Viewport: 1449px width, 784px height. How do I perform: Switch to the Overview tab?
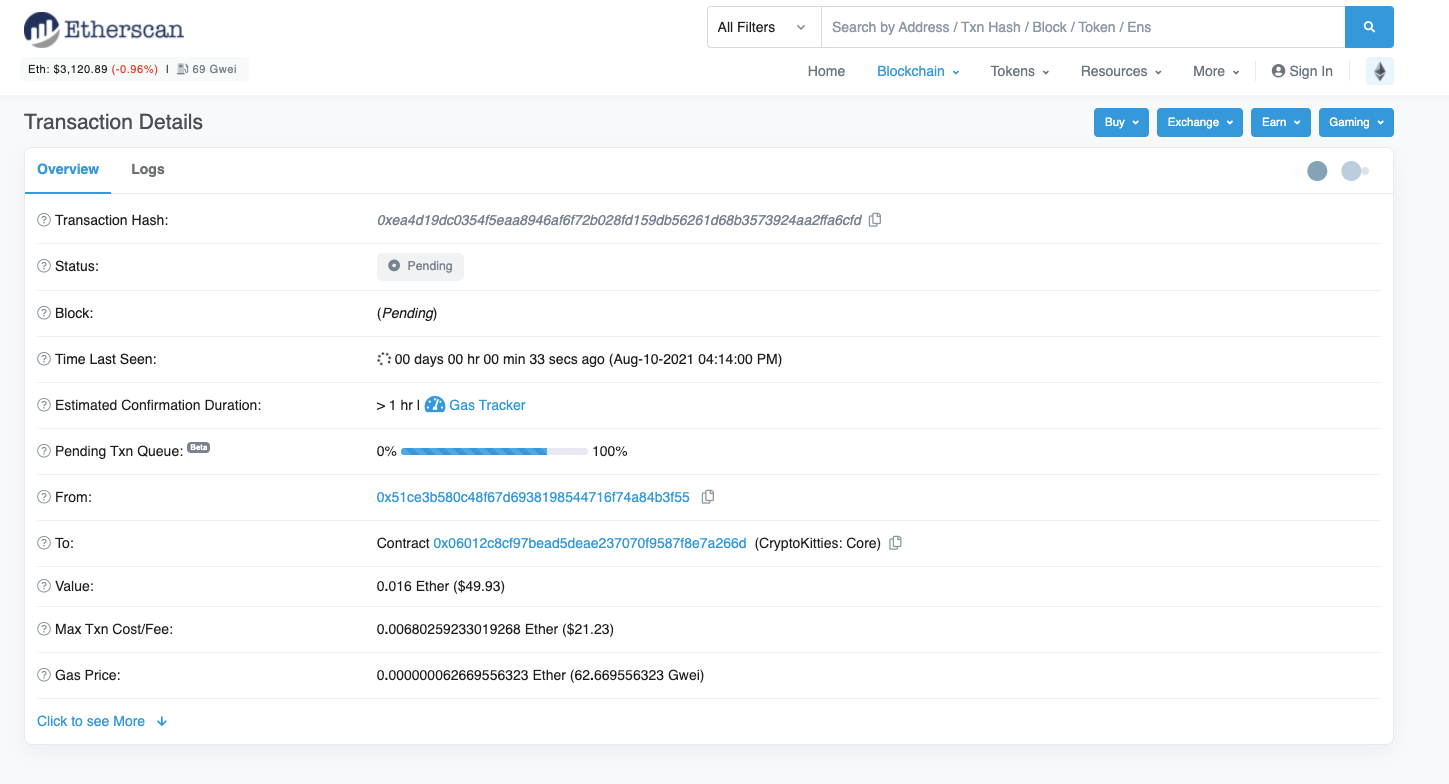pyautogui.click(x=68, y=170)
